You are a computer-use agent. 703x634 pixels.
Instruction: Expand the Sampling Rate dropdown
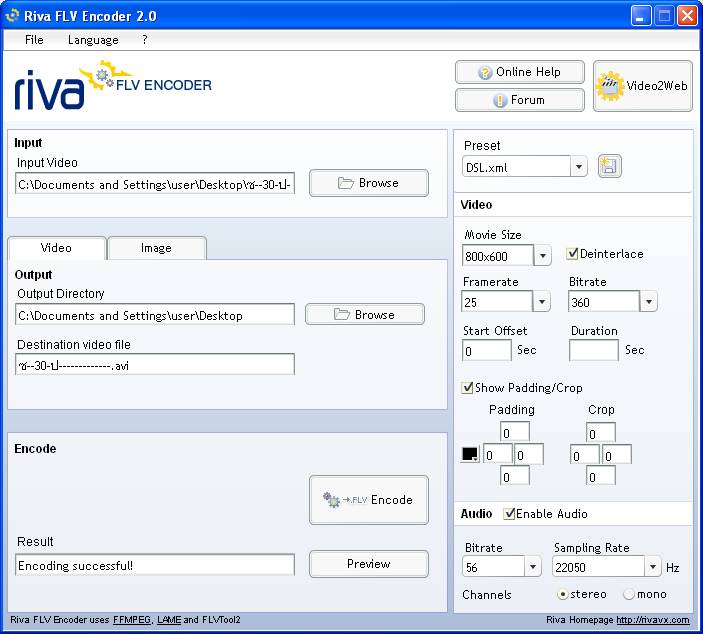tap(653, 566)
